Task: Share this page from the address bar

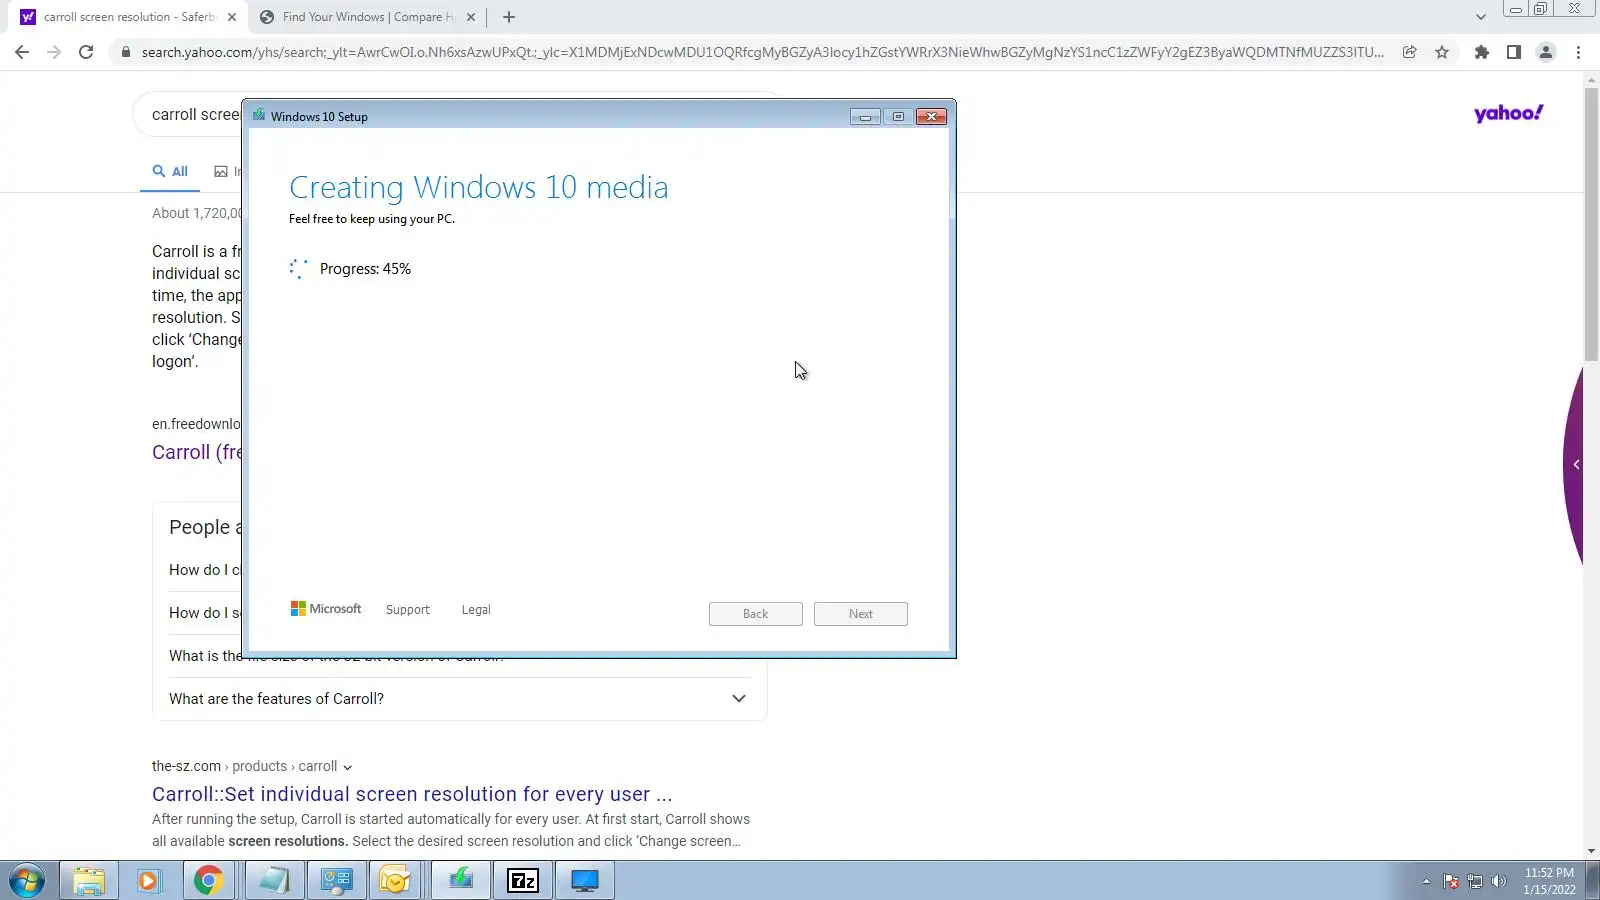Action: [x=1409, y=52]
